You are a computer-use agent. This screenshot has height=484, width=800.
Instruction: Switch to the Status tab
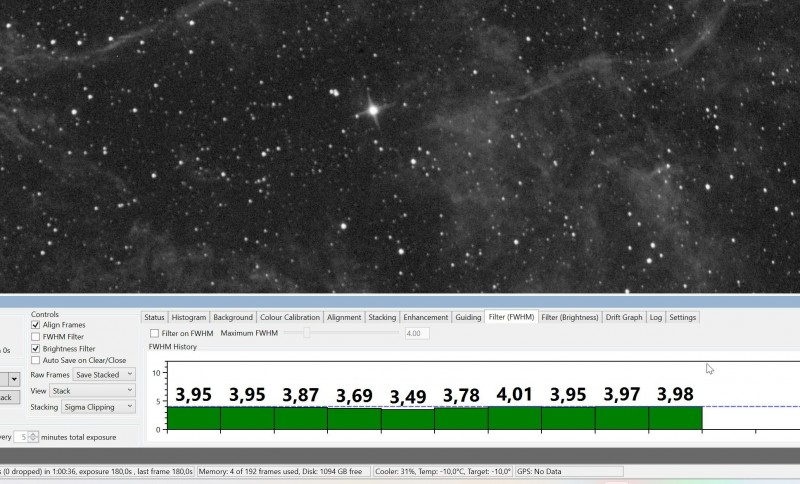pyautogui.click(x=154, y=317)
